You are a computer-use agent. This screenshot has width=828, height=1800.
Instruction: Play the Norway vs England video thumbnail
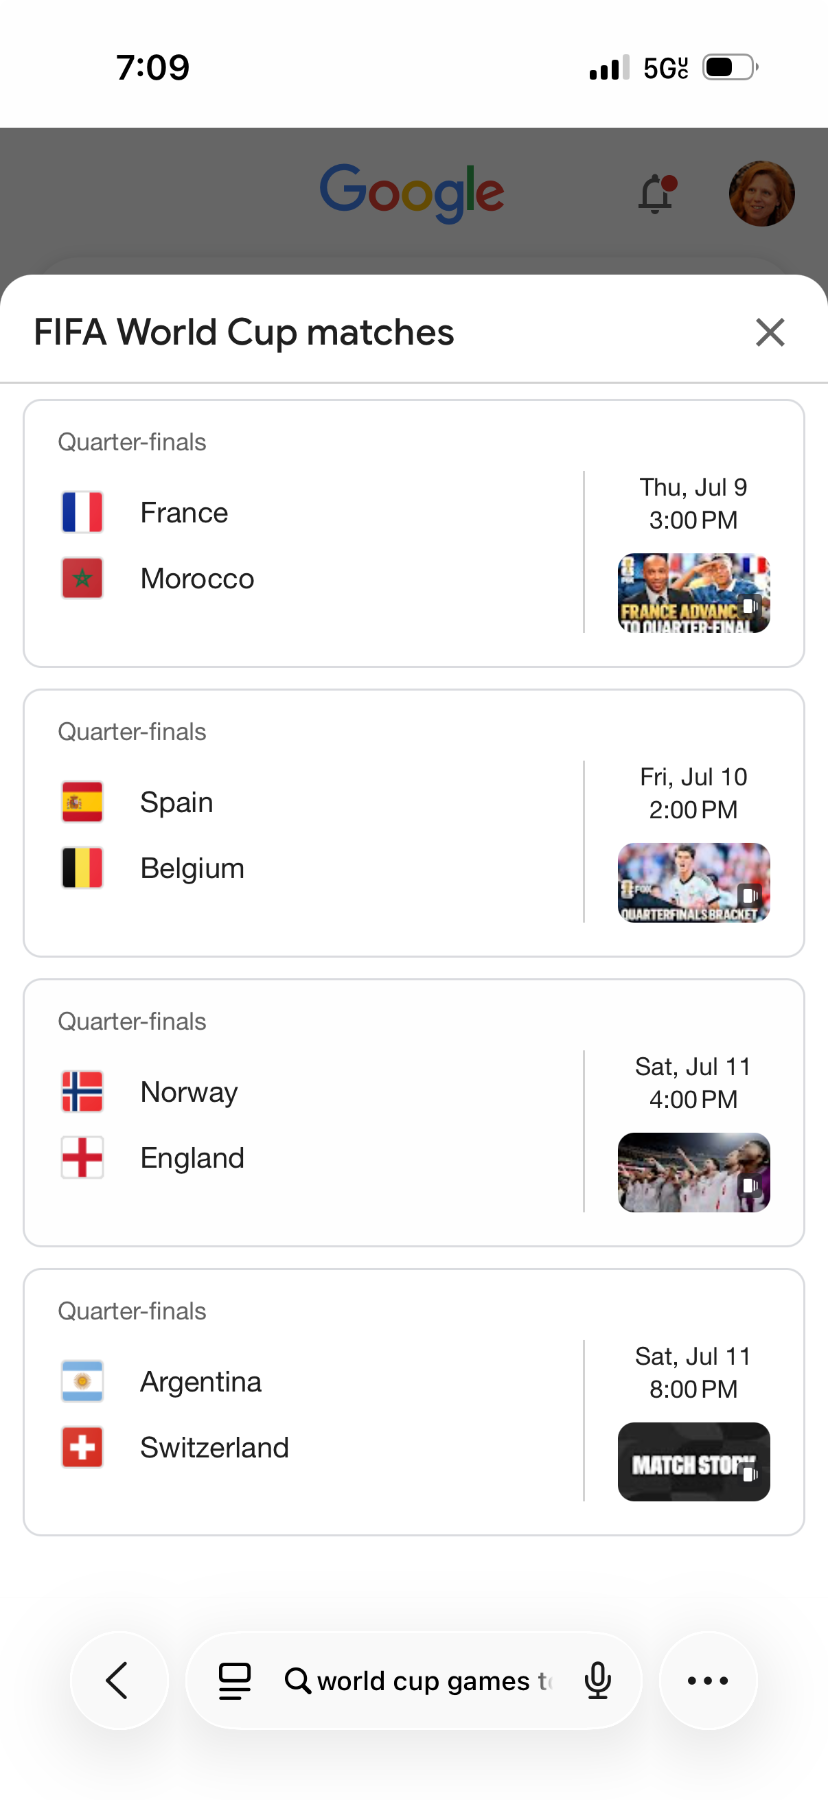(694, 1172)
